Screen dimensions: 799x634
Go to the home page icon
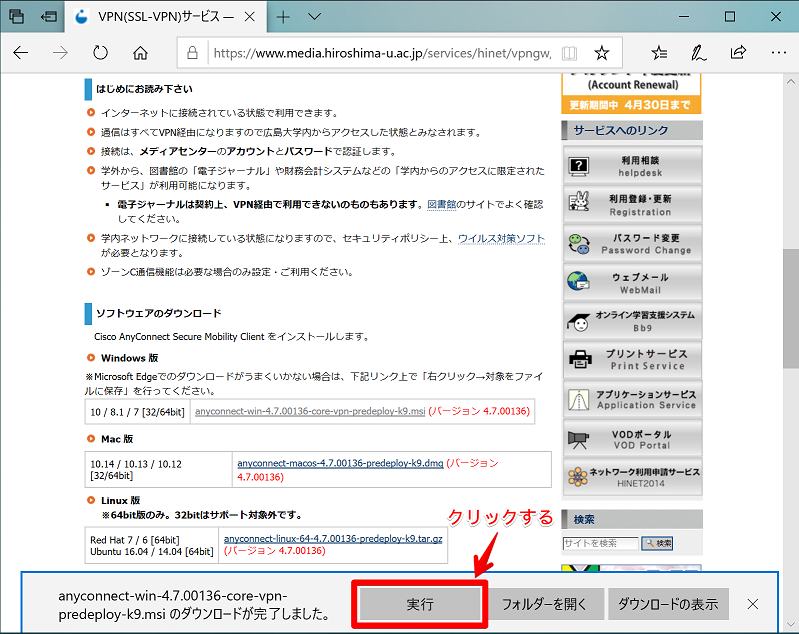point(140,52)
